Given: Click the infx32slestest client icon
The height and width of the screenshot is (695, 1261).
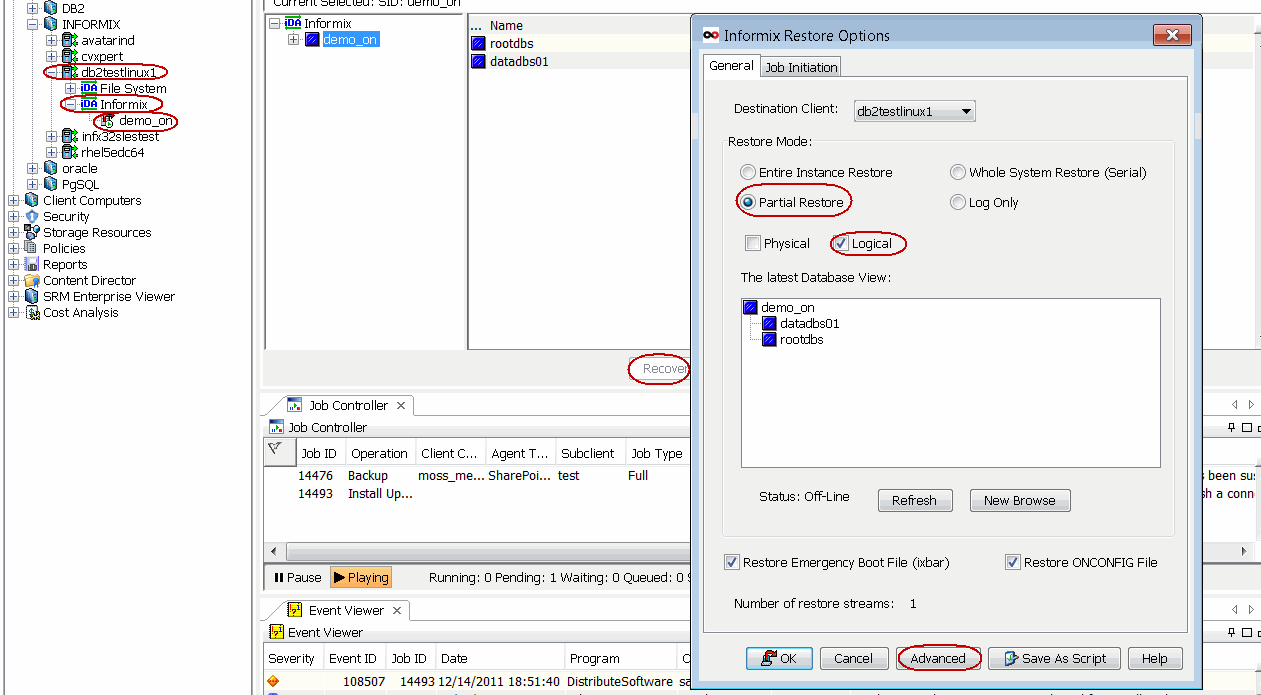Looking at the screenshot, I should (x=70, y=136).
